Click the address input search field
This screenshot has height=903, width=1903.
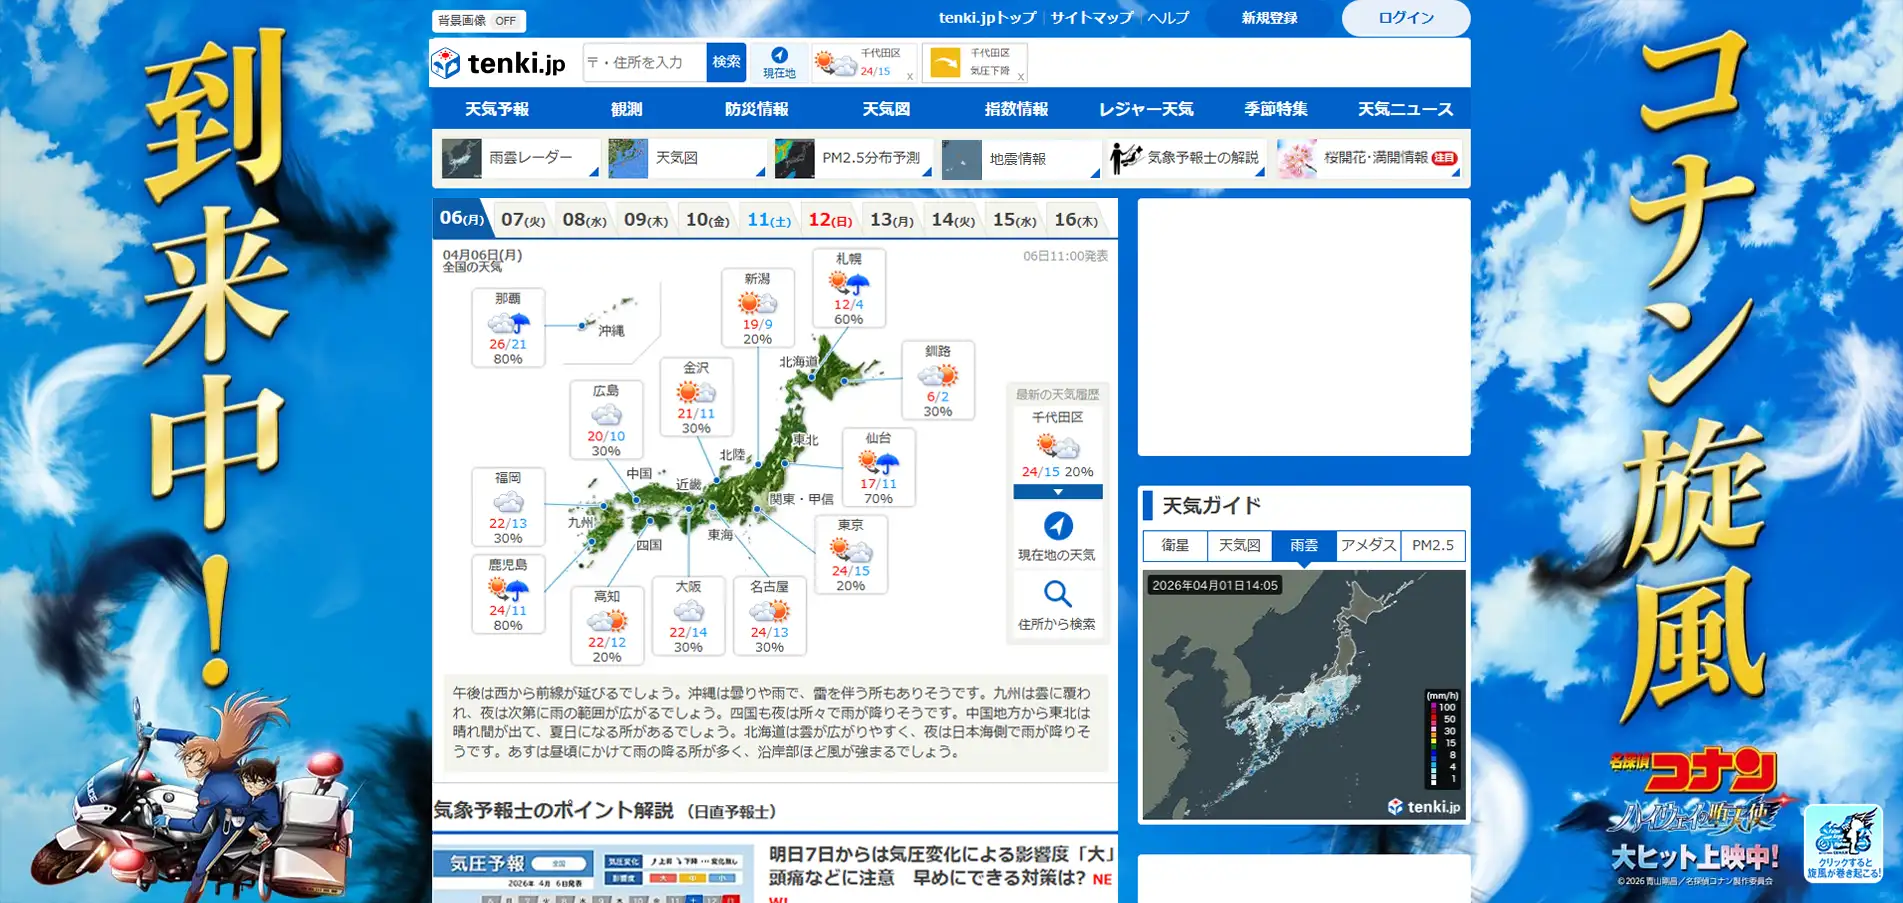tap(645, 62)
